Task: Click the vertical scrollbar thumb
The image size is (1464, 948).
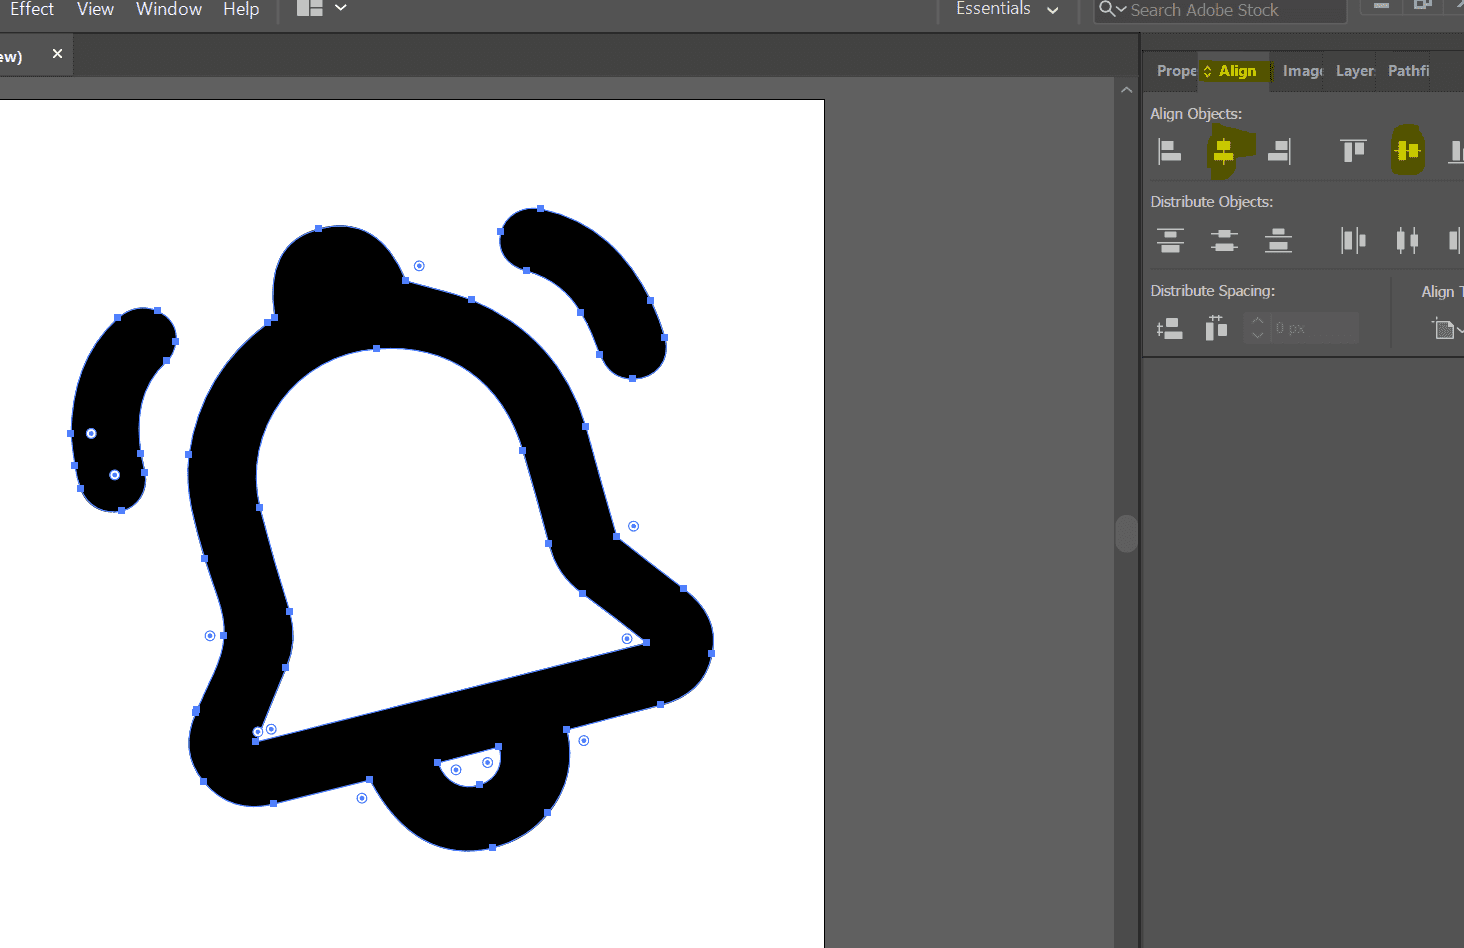Action: (1127, 534)
